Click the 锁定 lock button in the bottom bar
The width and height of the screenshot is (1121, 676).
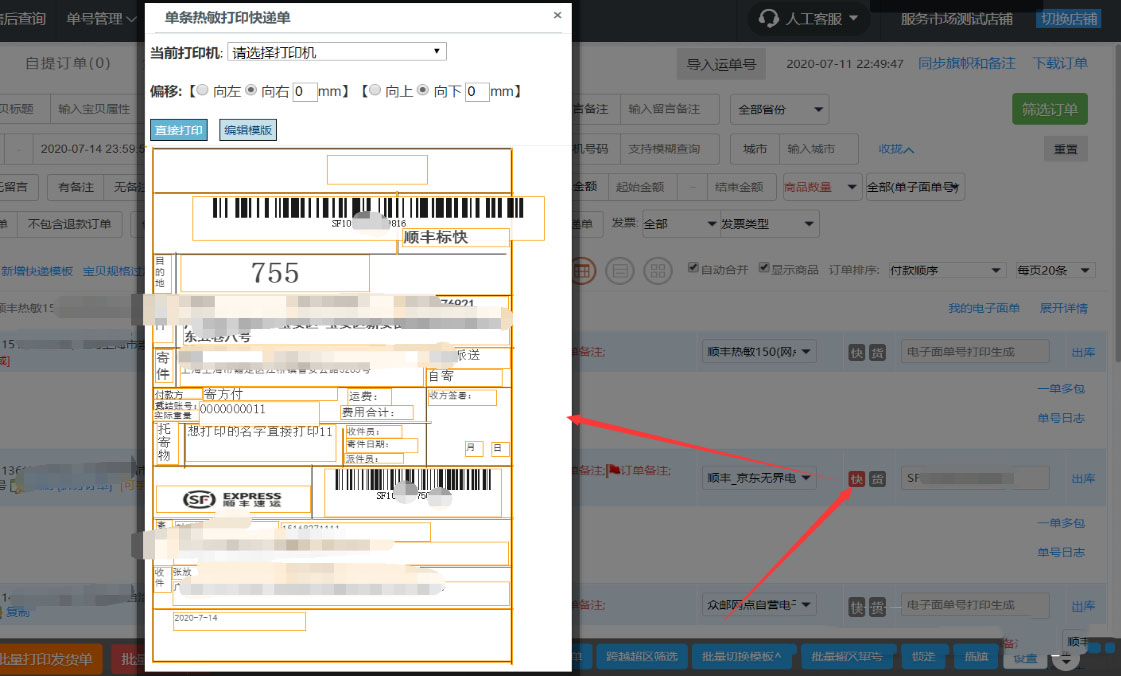(924, 657)
